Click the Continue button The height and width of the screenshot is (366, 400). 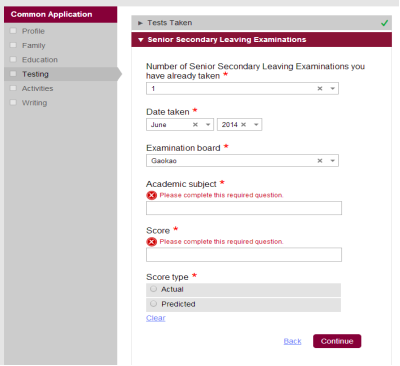coord(337,341)
